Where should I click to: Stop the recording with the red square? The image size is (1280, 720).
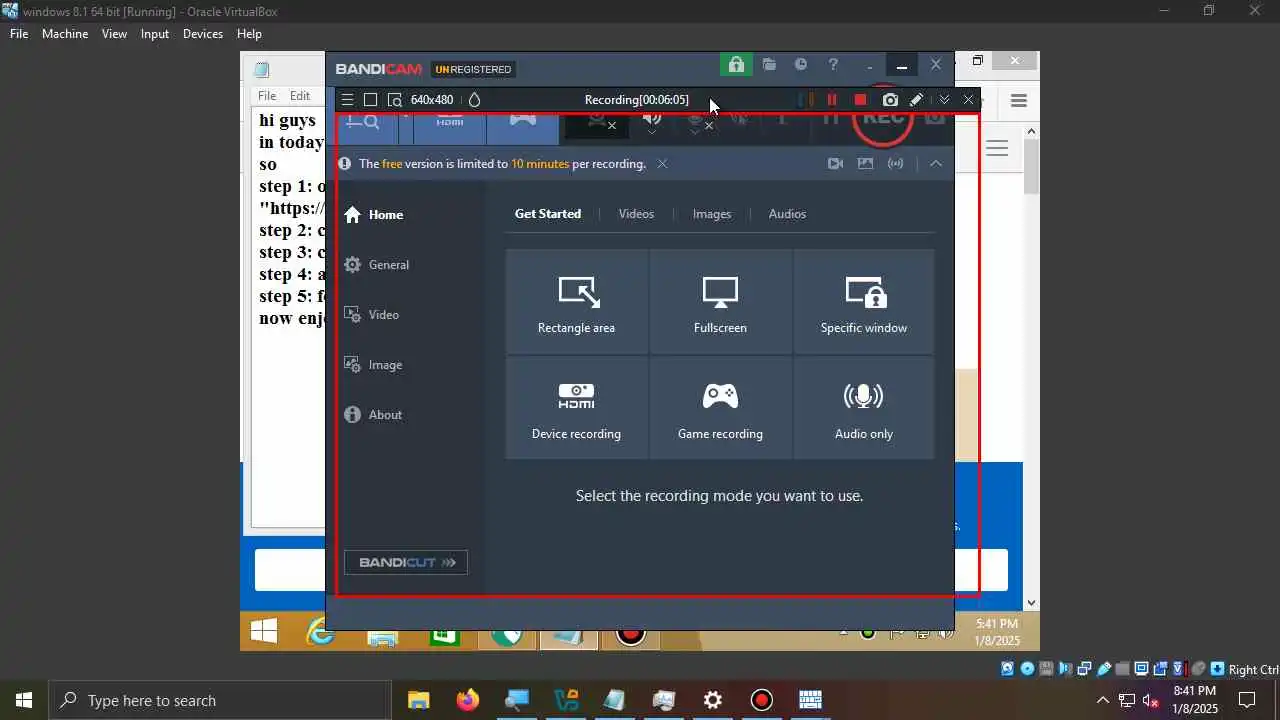pos(860,100)
